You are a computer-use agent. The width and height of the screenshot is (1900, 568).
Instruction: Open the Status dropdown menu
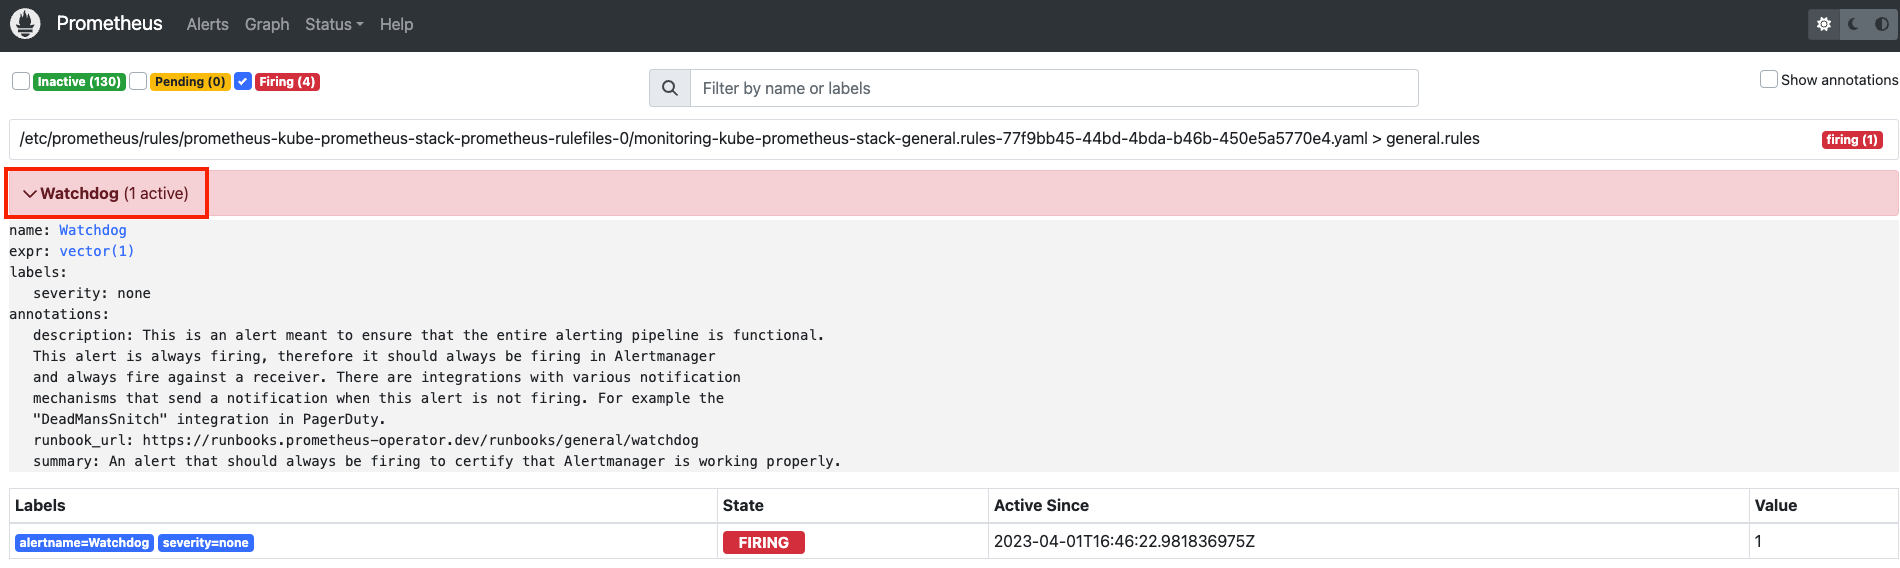coord(334,24)
